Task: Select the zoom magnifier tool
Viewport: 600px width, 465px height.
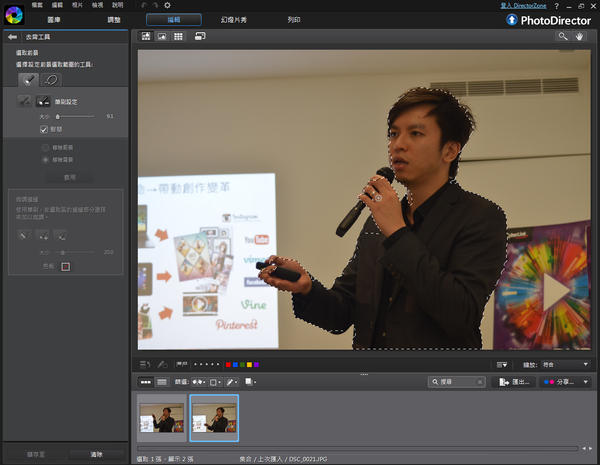Action: point(563,36)
